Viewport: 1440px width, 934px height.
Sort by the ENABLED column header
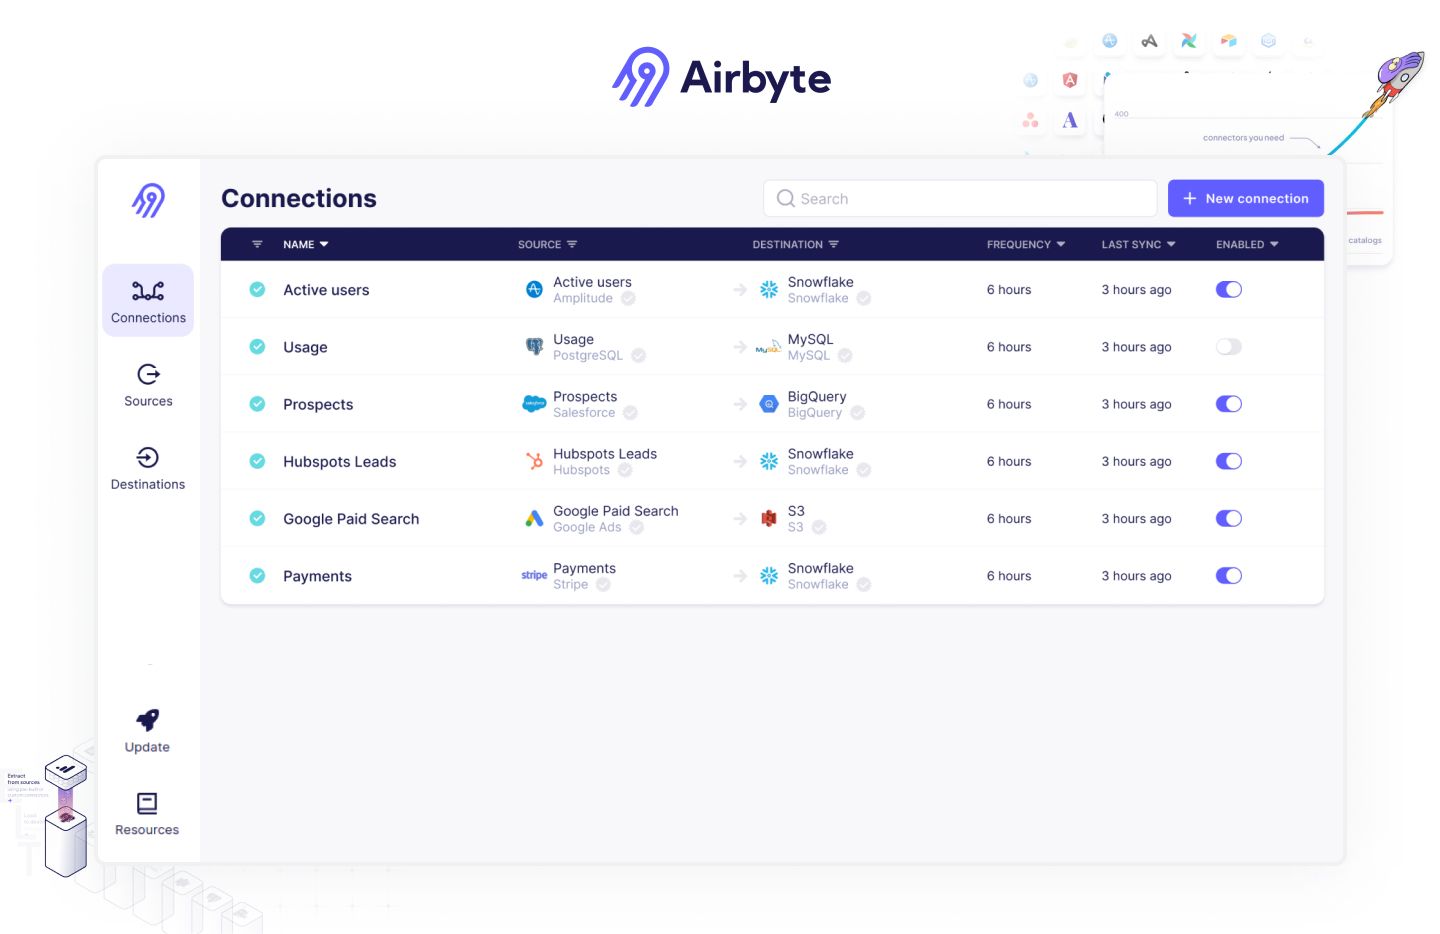(1247, 244)
